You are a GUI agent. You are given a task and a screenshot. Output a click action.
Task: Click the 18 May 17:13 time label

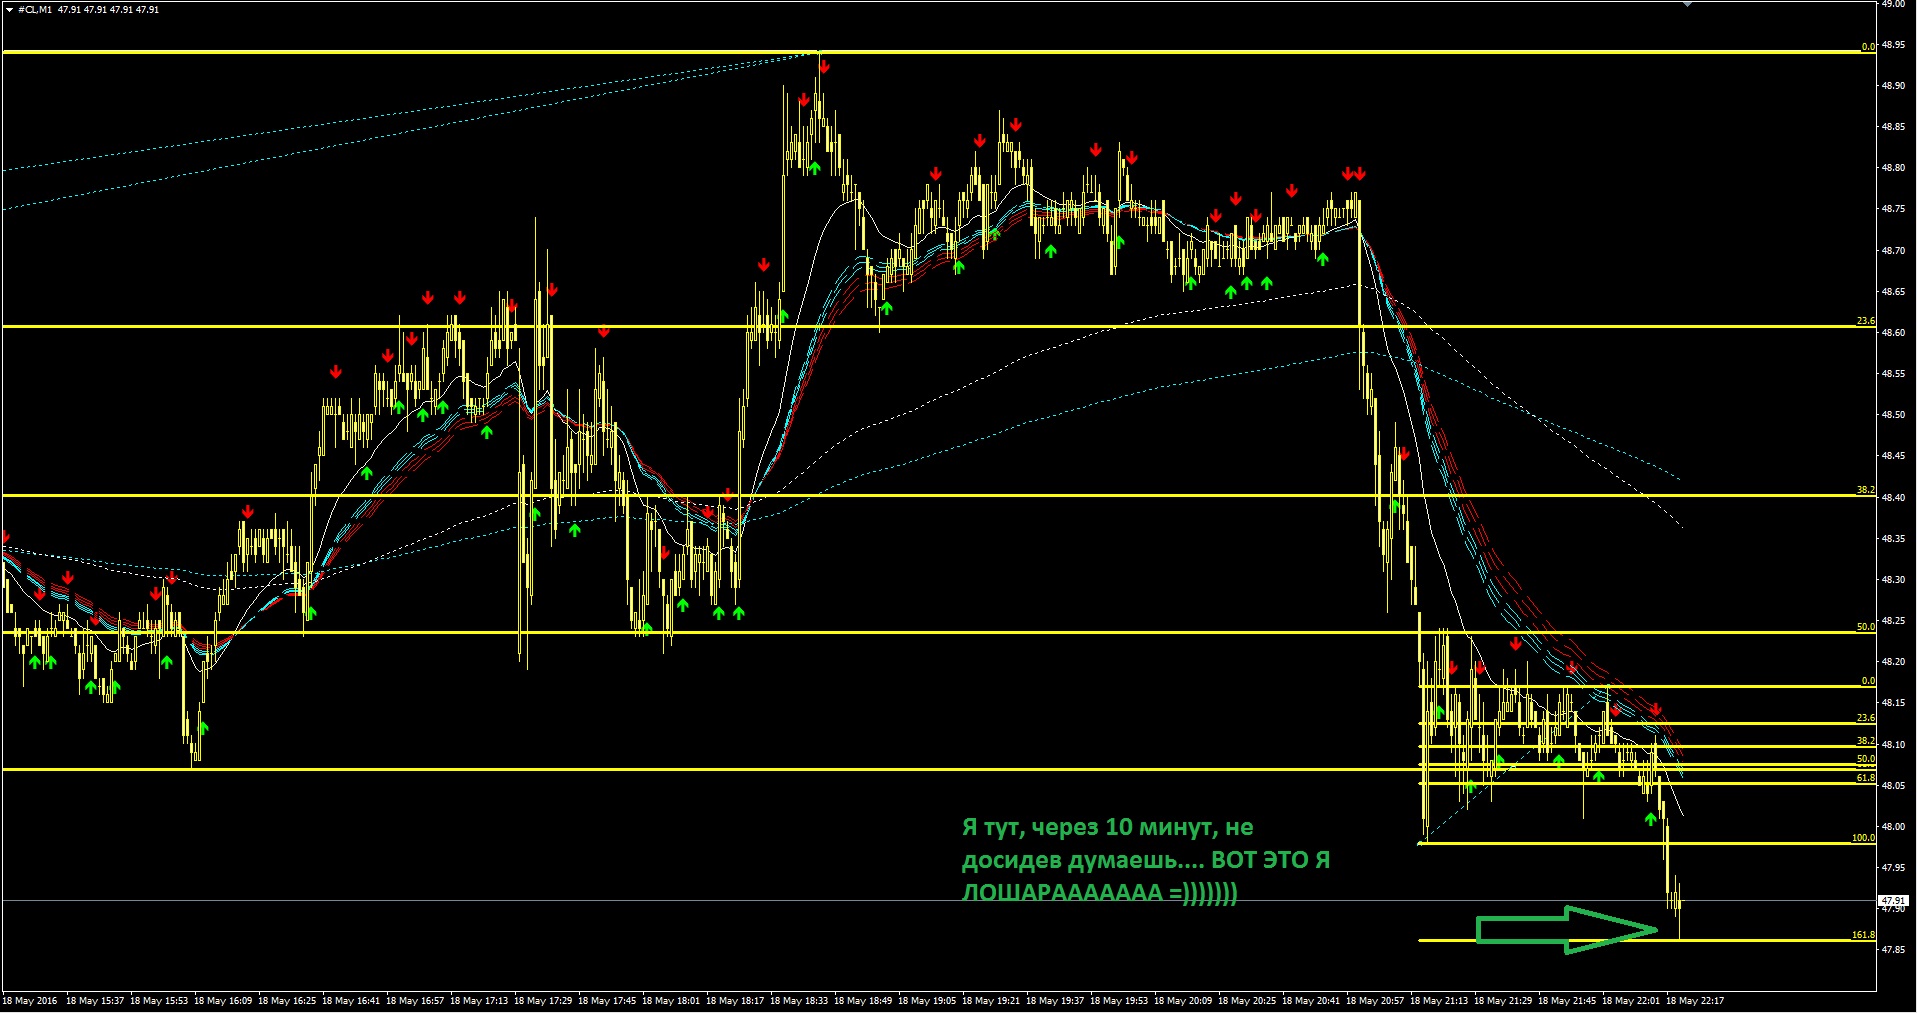[479, 1001]
